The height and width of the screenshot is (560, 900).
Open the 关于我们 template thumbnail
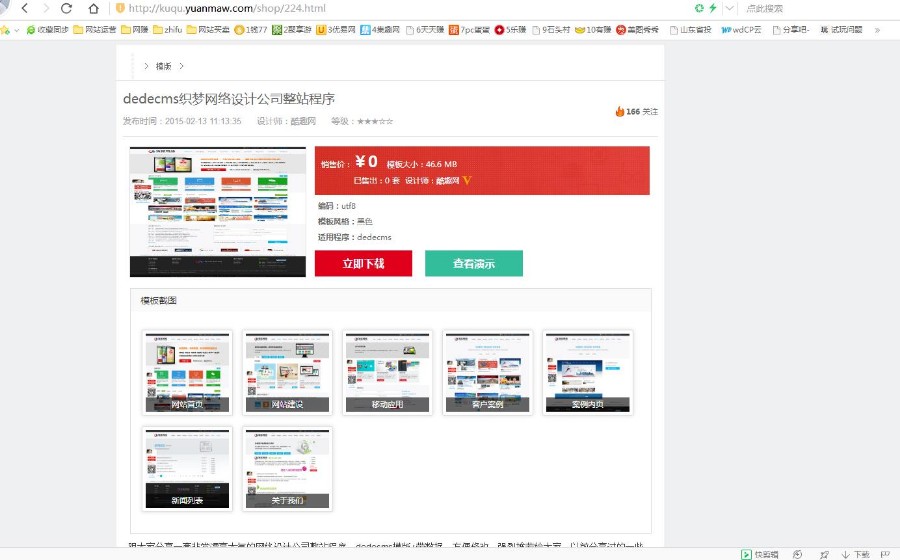(x=287, y=468)
